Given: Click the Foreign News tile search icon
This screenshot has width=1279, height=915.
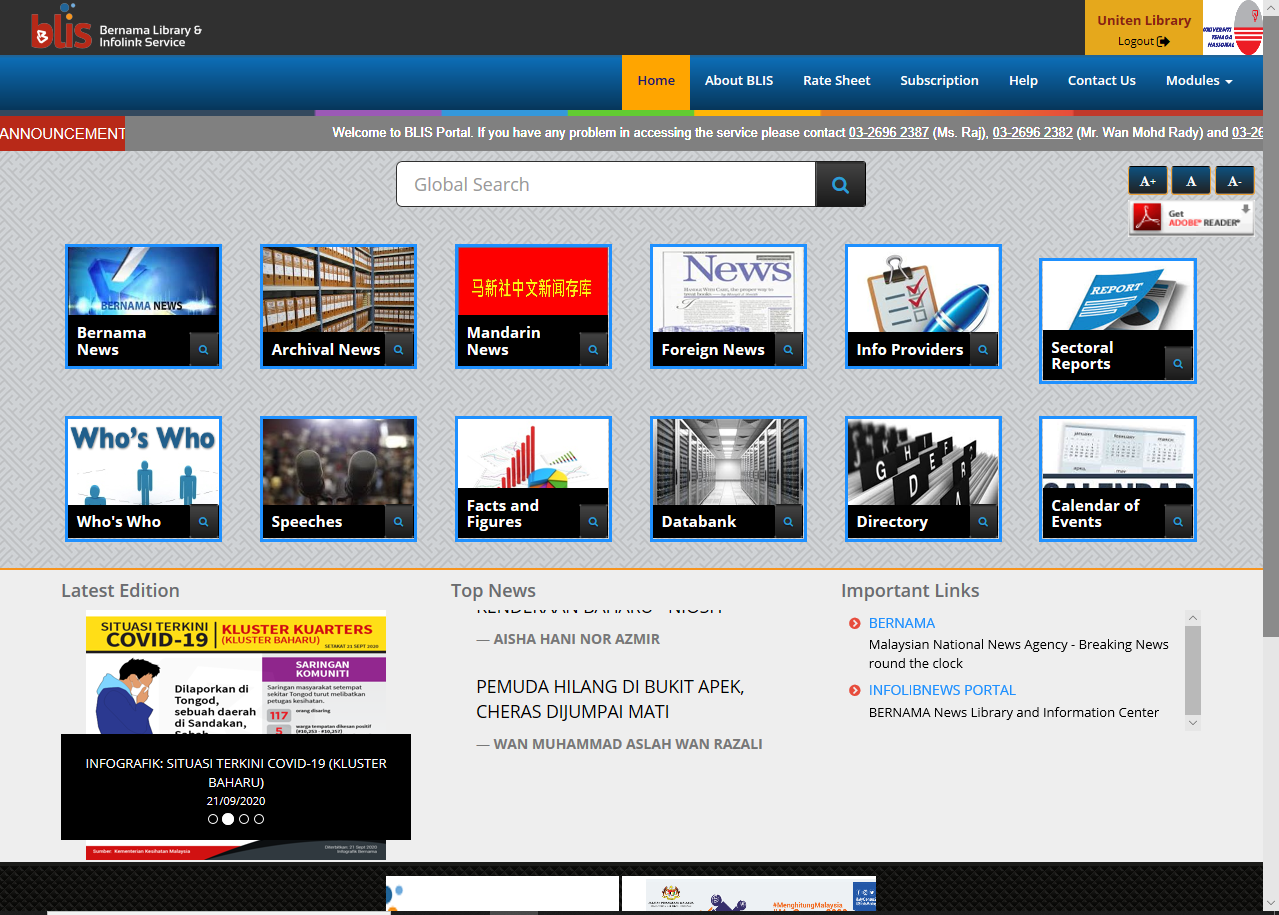Looking at the screenshot, I should coord(788,350).
